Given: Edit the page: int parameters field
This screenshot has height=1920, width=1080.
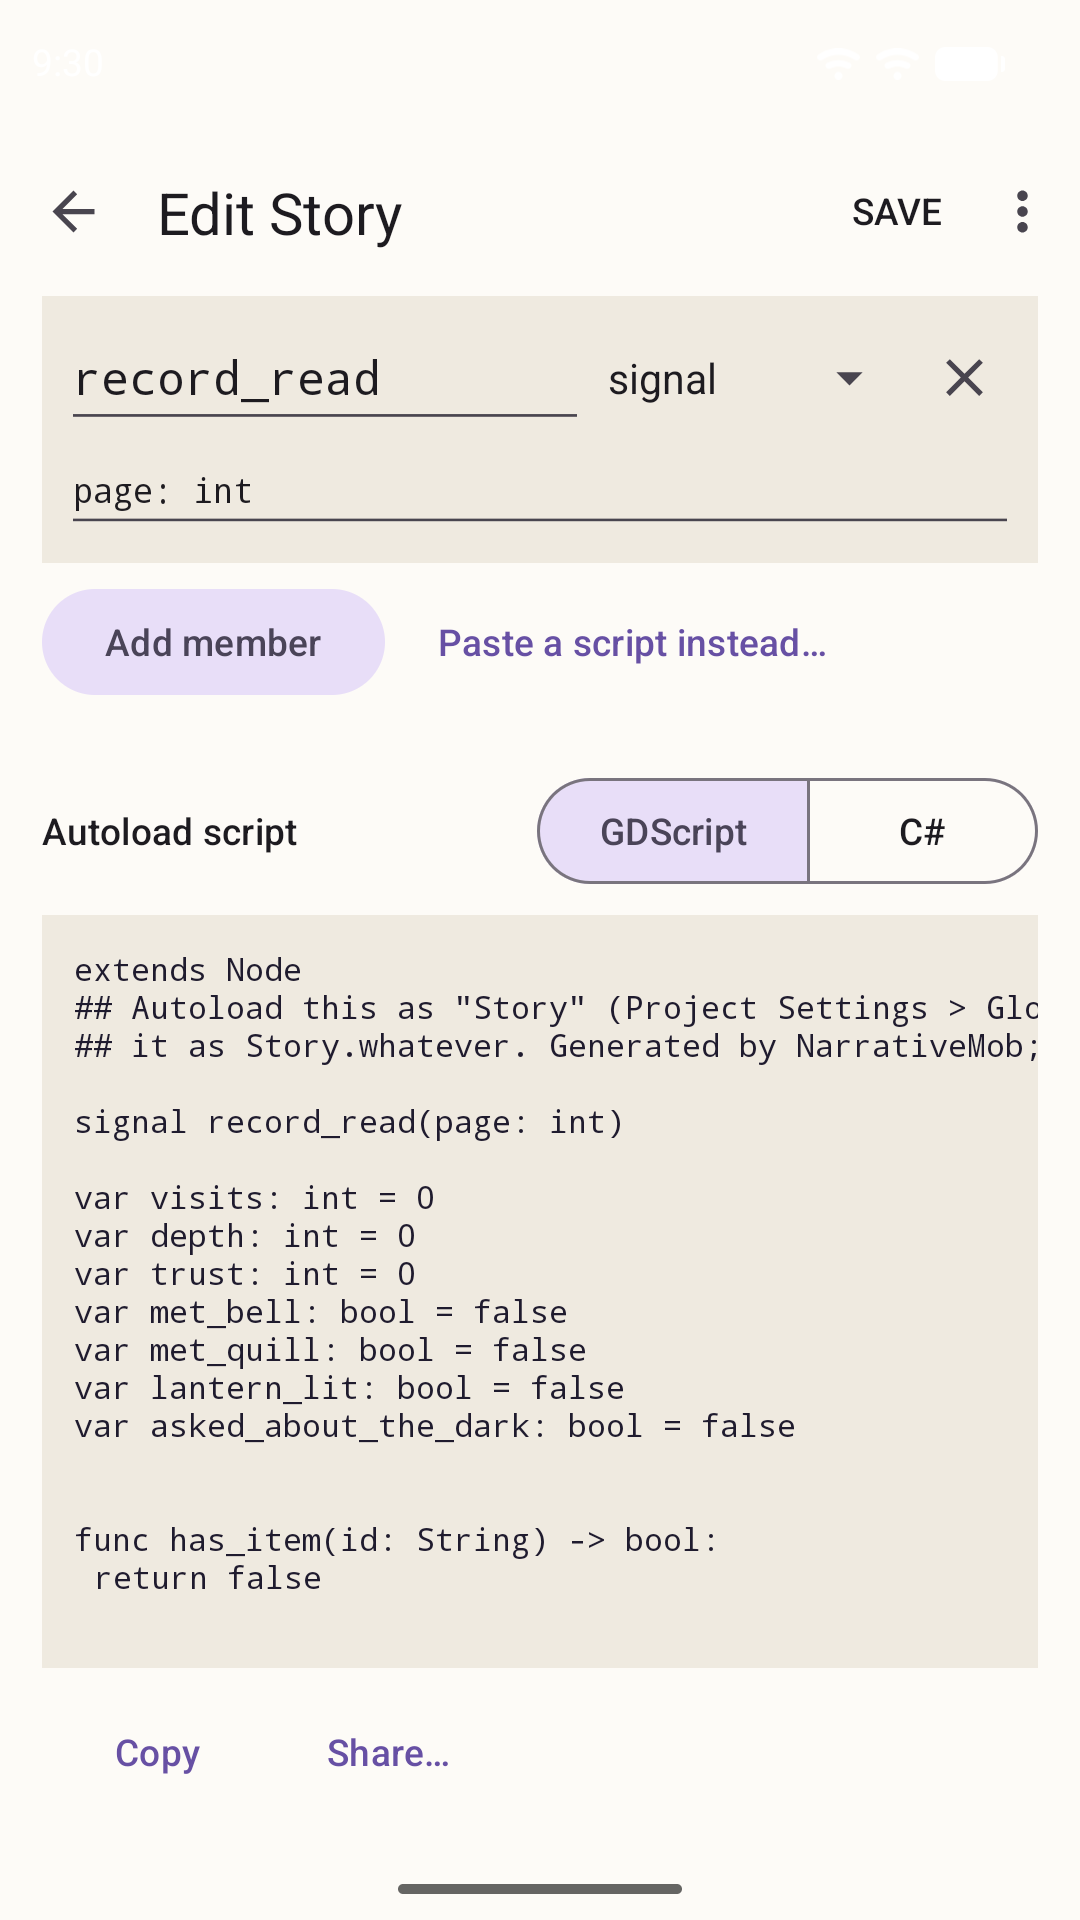Looking at the screenshot, I should pos(540,492).
